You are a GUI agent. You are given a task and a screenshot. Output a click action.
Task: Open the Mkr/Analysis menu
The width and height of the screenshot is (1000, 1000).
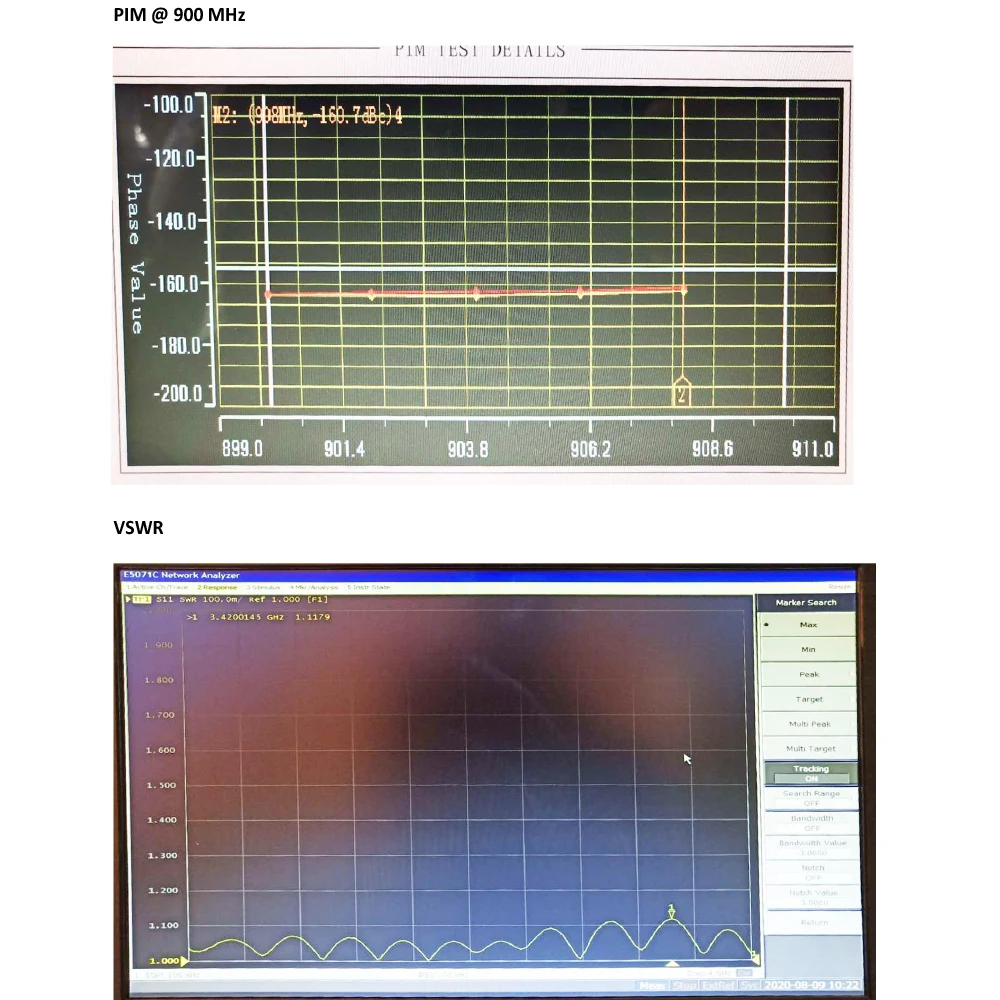pyautogui.click(x=313, y=587)
